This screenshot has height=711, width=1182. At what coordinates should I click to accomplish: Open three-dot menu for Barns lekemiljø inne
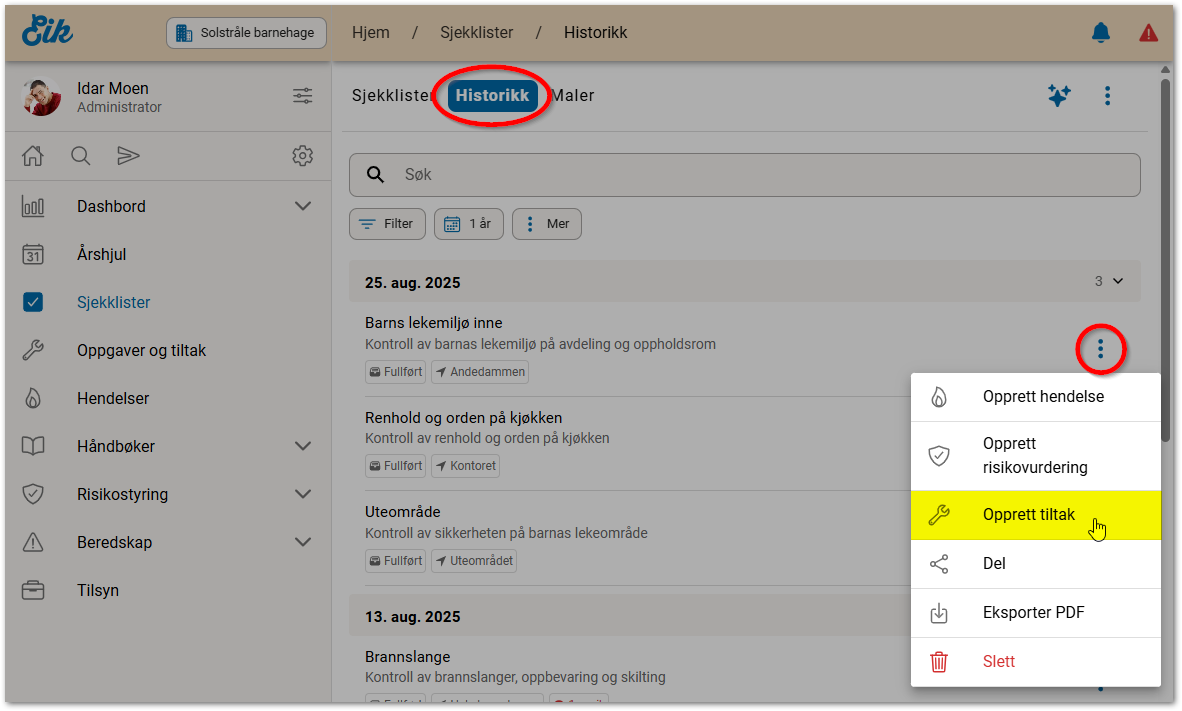1101,349
